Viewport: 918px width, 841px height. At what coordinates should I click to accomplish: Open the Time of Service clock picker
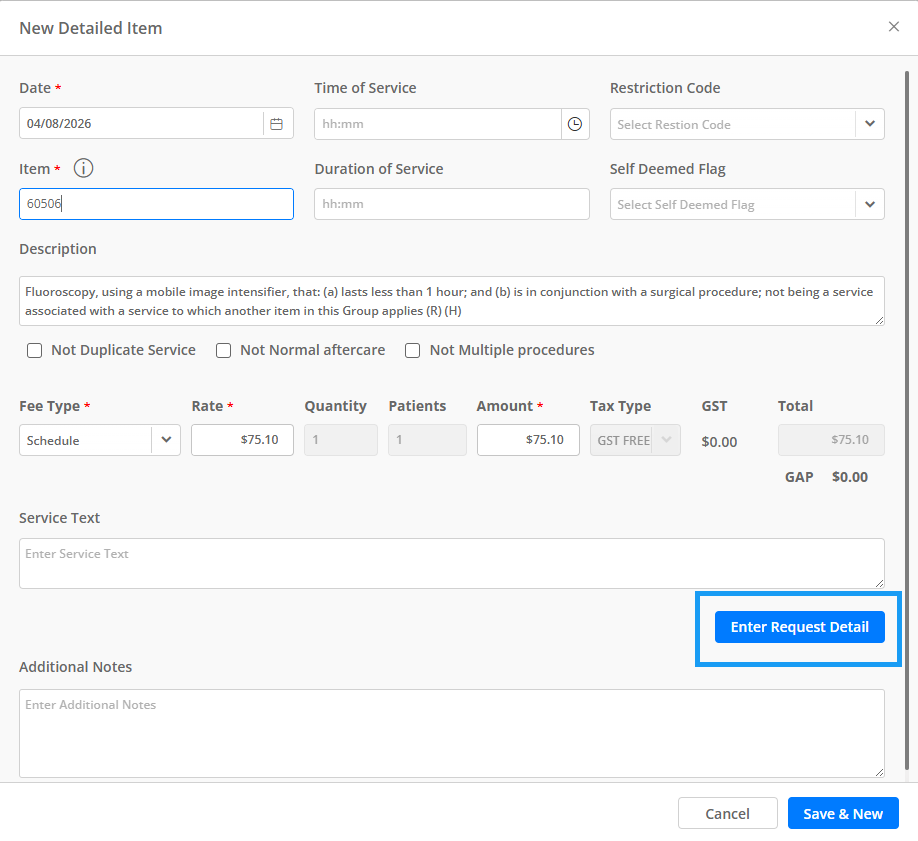pyautogui.click(x=575, y=124)
